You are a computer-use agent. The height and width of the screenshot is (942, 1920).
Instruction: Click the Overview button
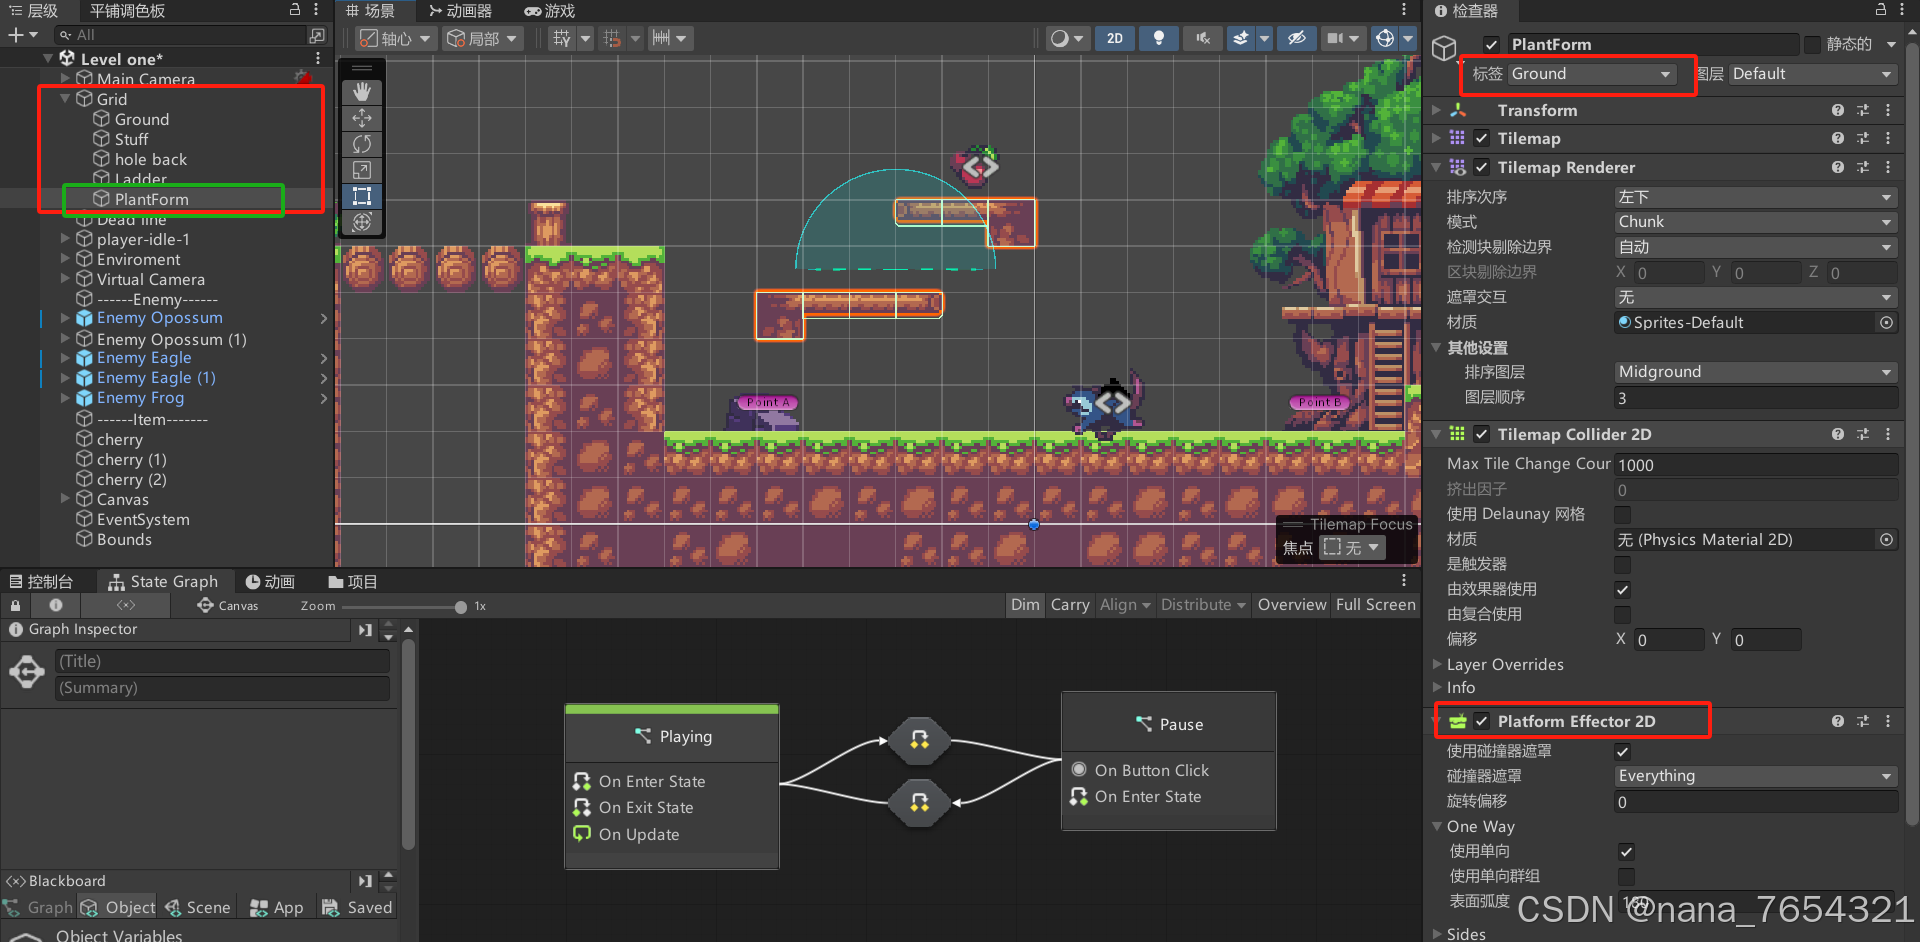[1291, 604]
